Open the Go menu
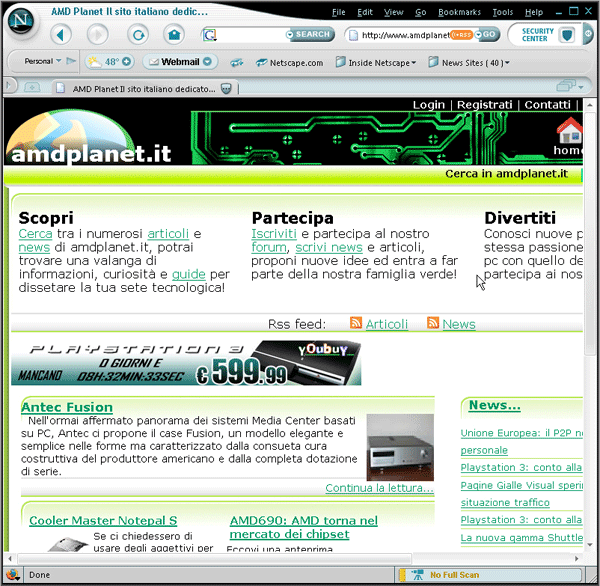 pos(421,12)
